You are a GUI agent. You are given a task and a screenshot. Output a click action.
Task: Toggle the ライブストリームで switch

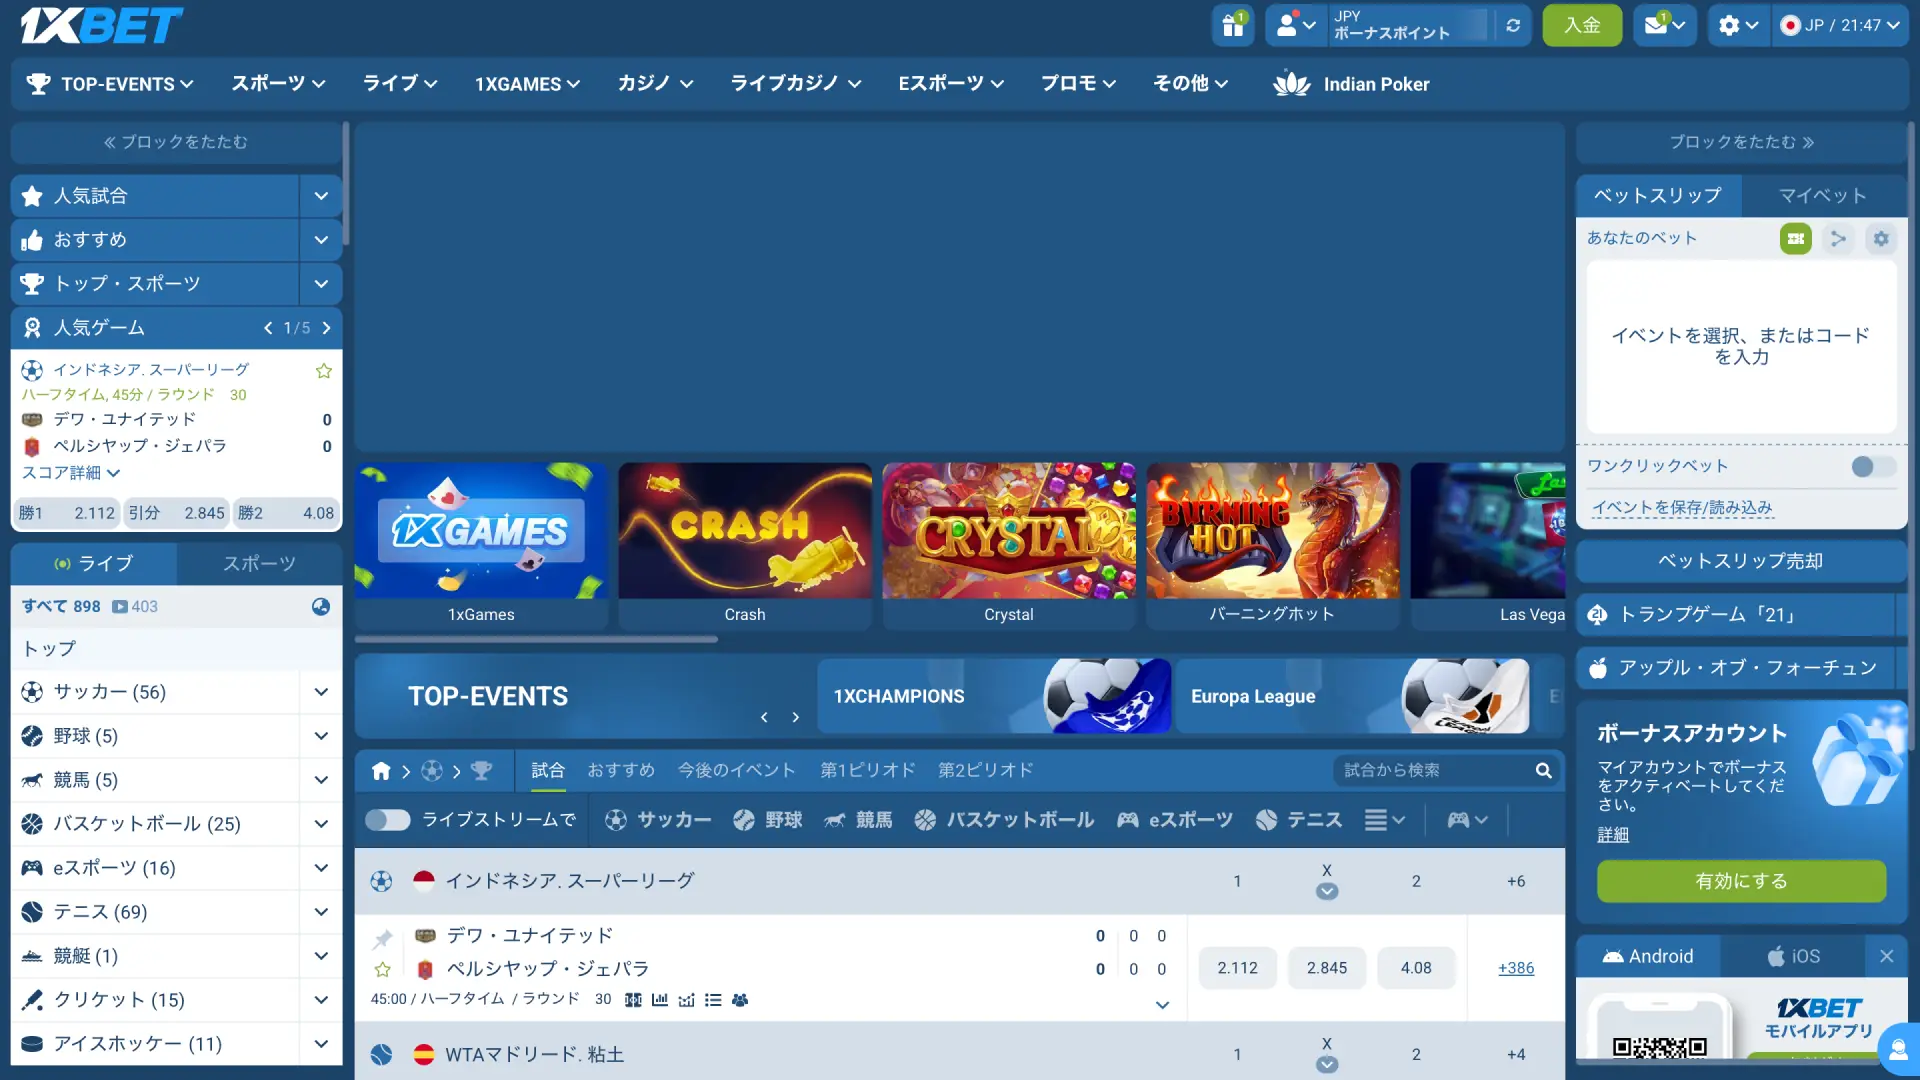pos(387,820)
